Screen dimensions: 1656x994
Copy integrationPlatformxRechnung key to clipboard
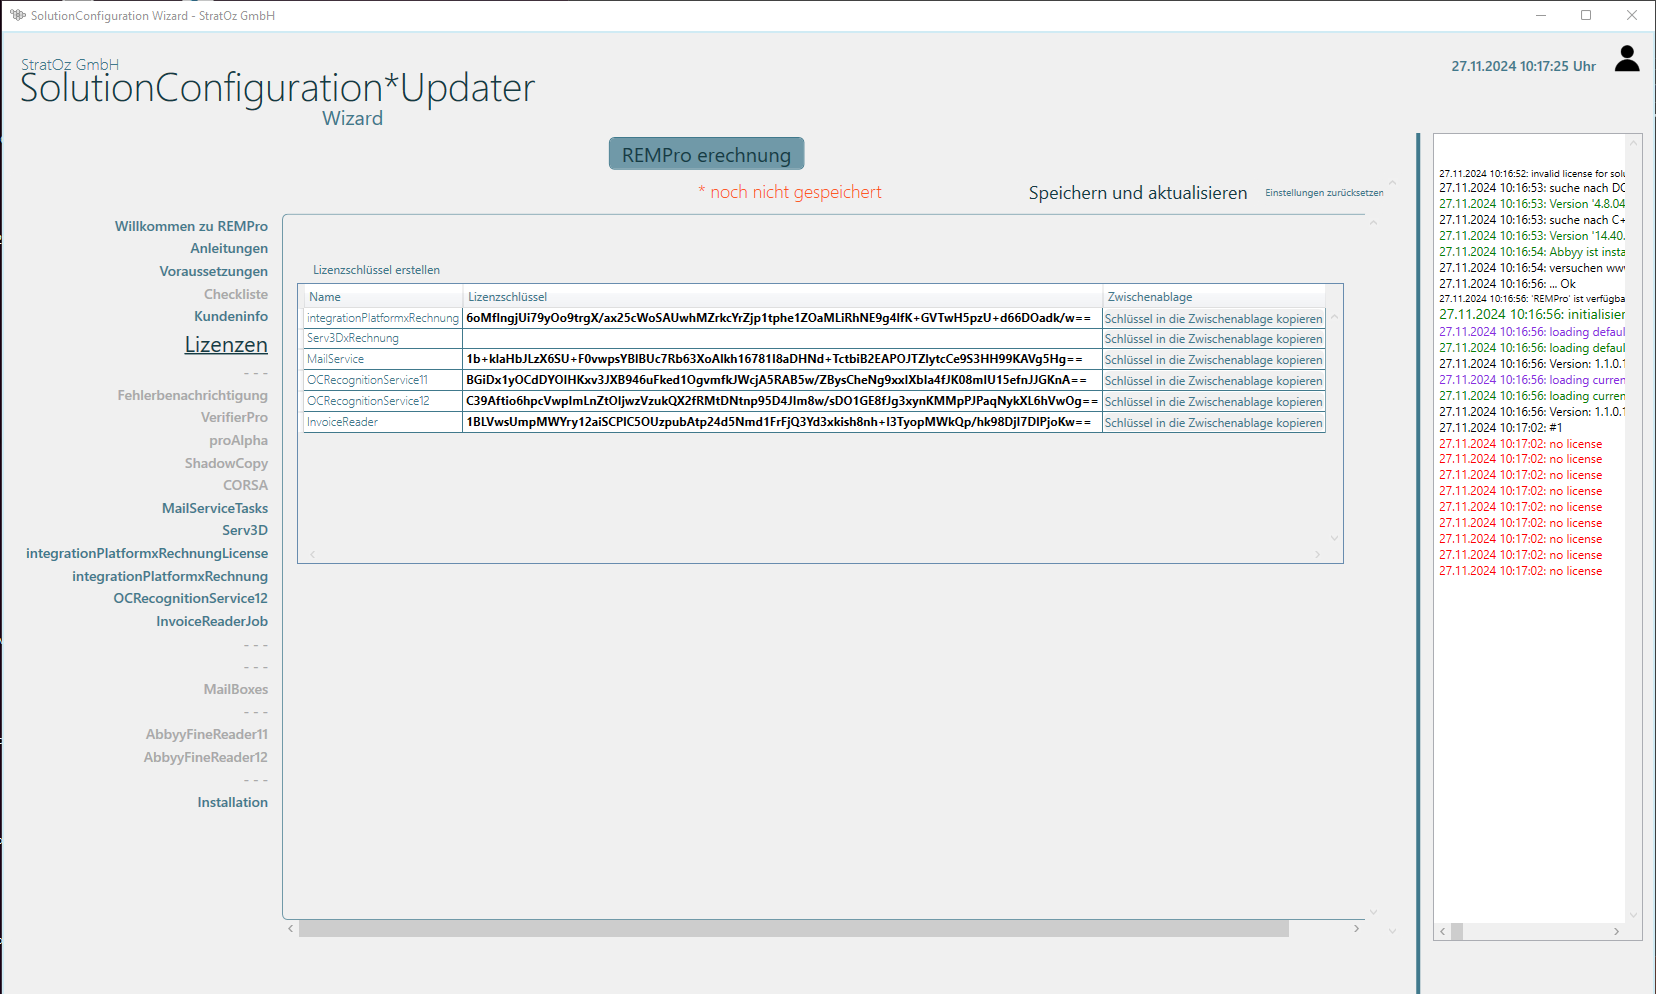[1213, 319]
